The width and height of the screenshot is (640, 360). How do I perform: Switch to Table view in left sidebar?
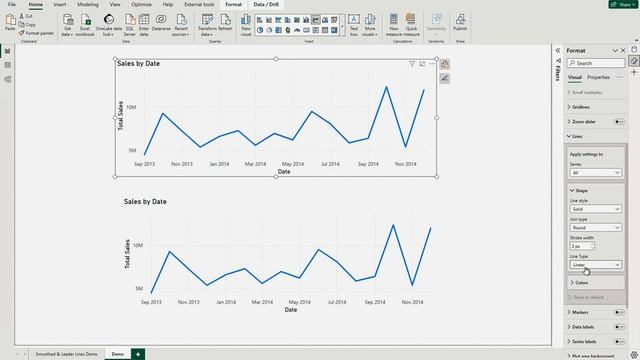coord(7,65)
